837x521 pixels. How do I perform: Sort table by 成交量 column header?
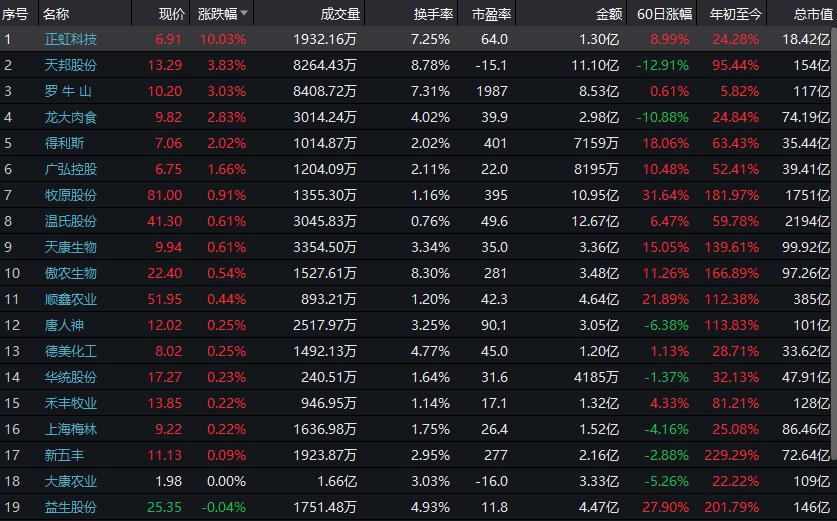coord(341,14)
